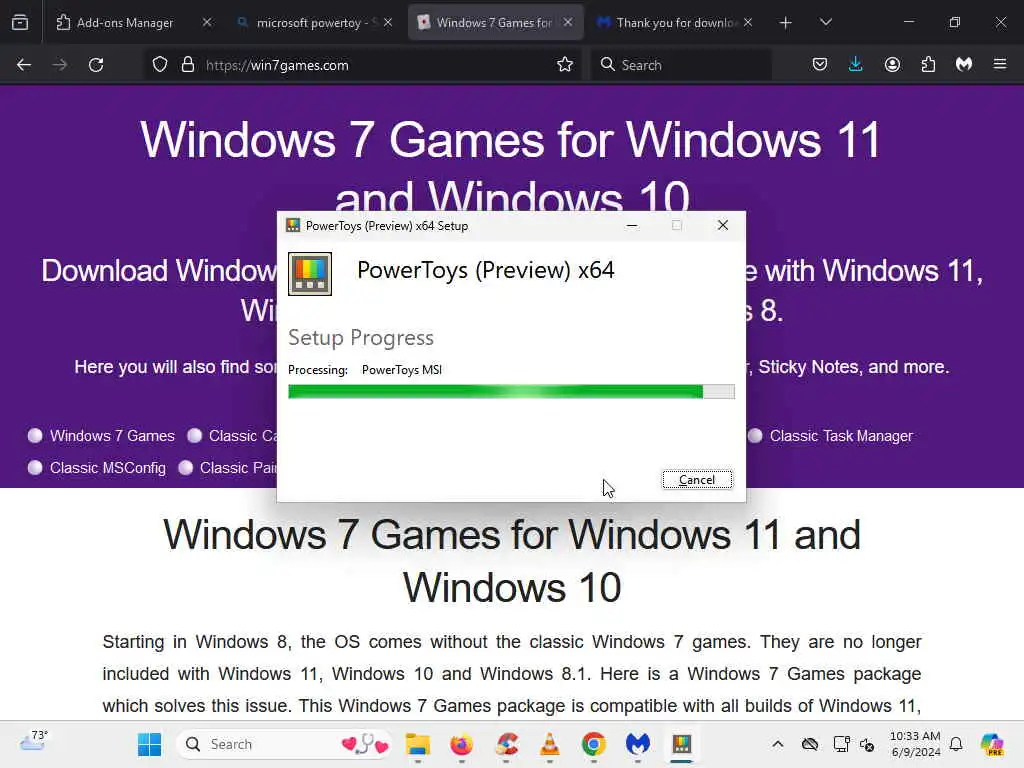Click the OneDrive tray icon

810,744
